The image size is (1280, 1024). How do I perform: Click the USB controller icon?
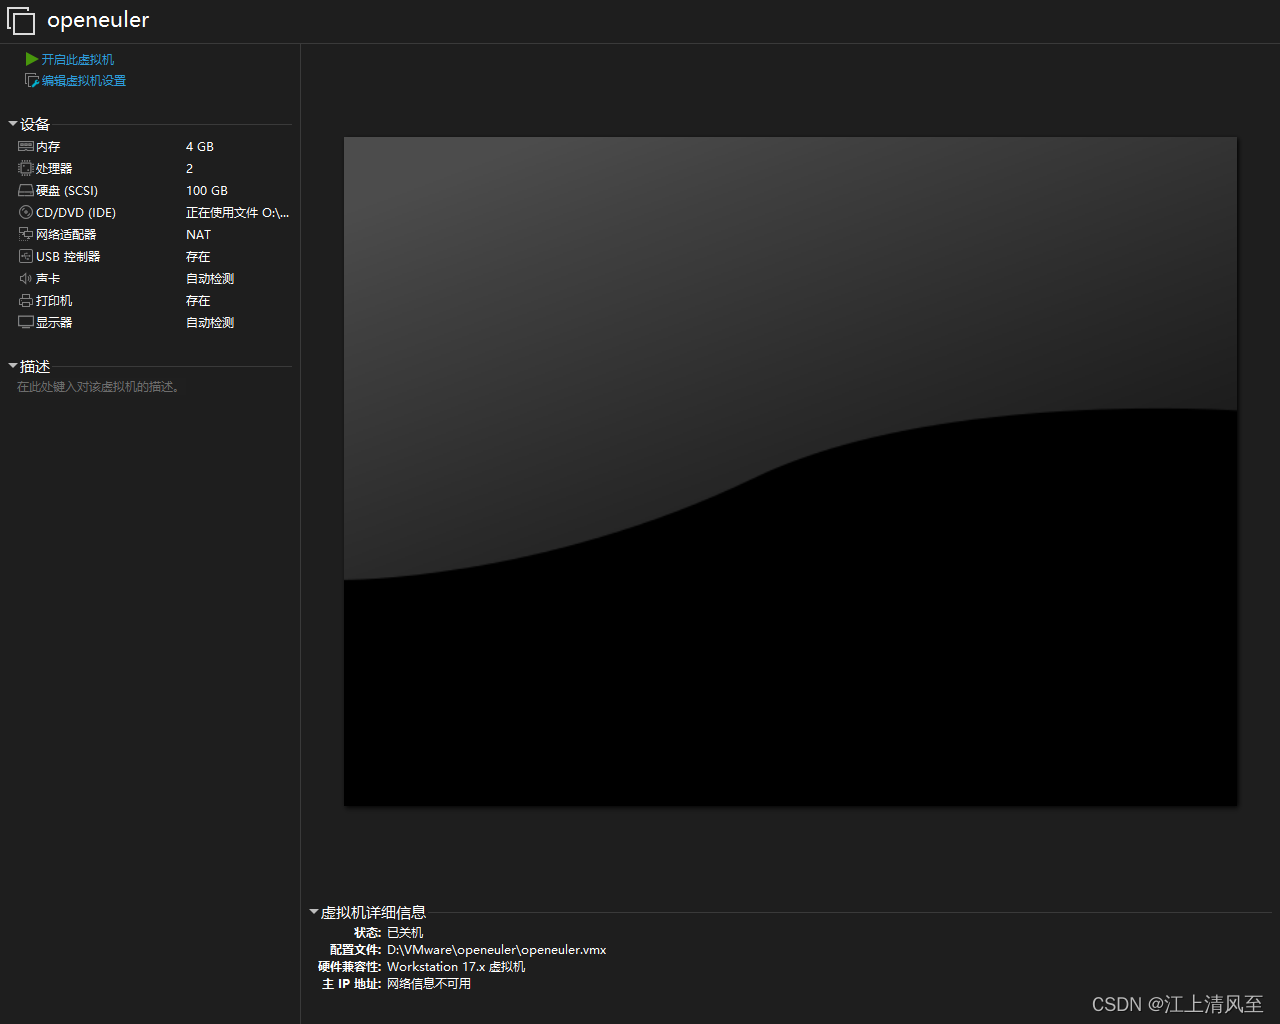pyautogui.click(x=26, y=257)
